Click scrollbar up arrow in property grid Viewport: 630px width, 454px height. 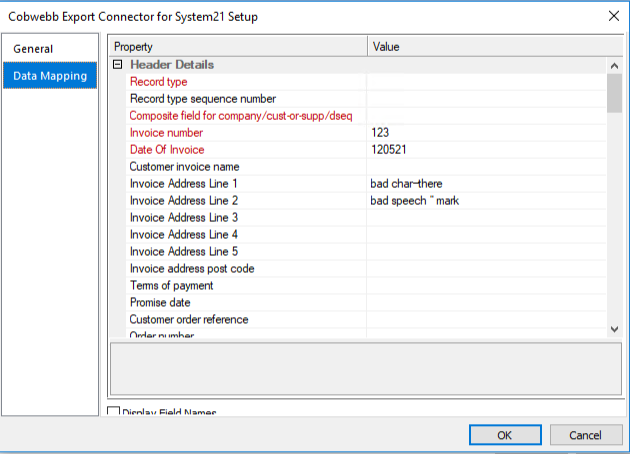tap(615, 66)
